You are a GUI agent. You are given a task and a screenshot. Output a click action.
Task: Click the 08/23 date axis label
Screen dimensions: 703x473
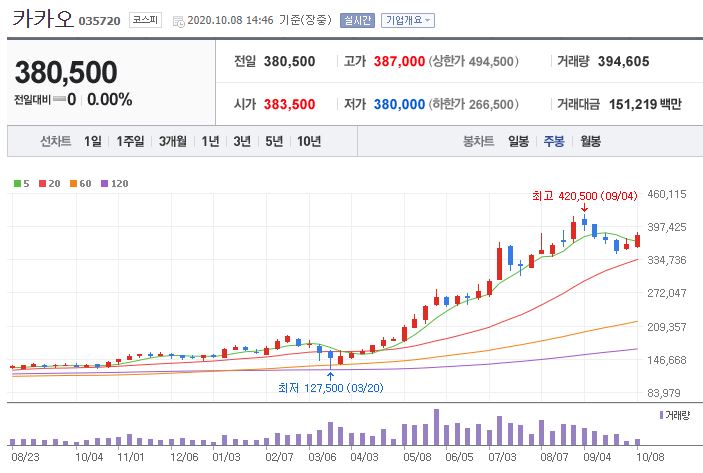(x=25, y=457)
